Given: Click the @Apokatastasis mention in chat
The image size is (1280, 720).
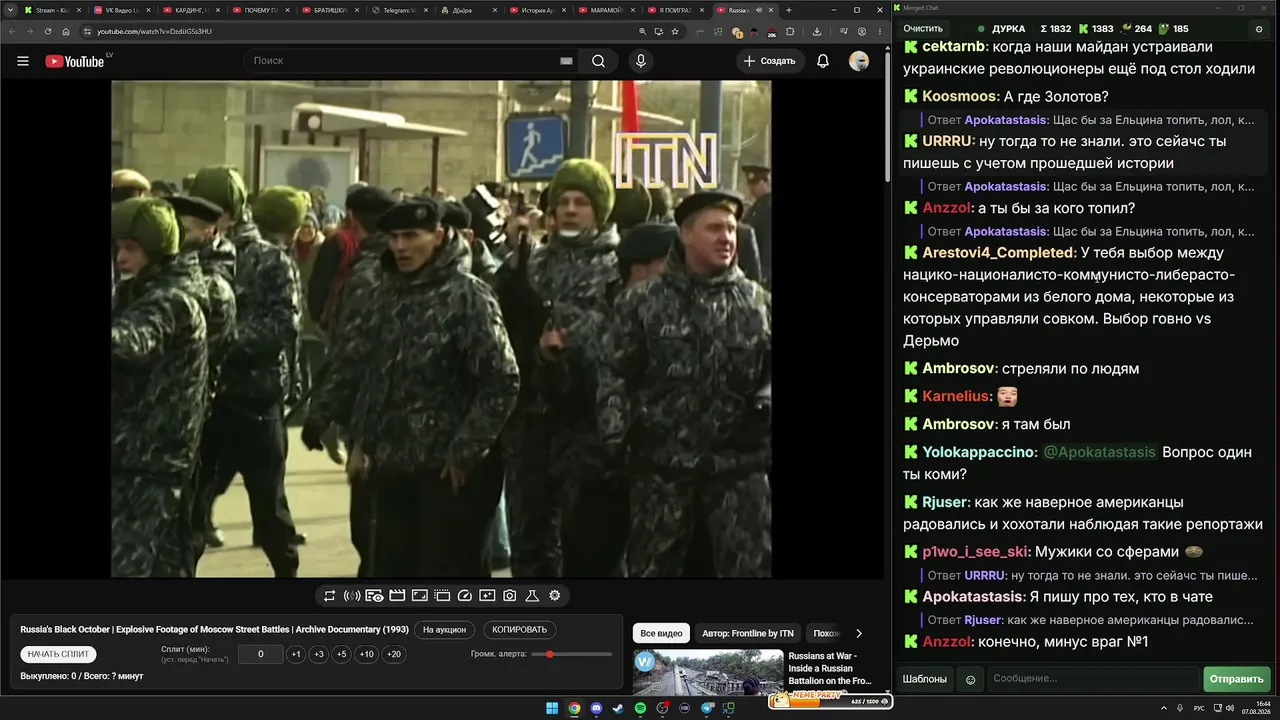Looking at the screenshot, I should tap(1099, 452).
